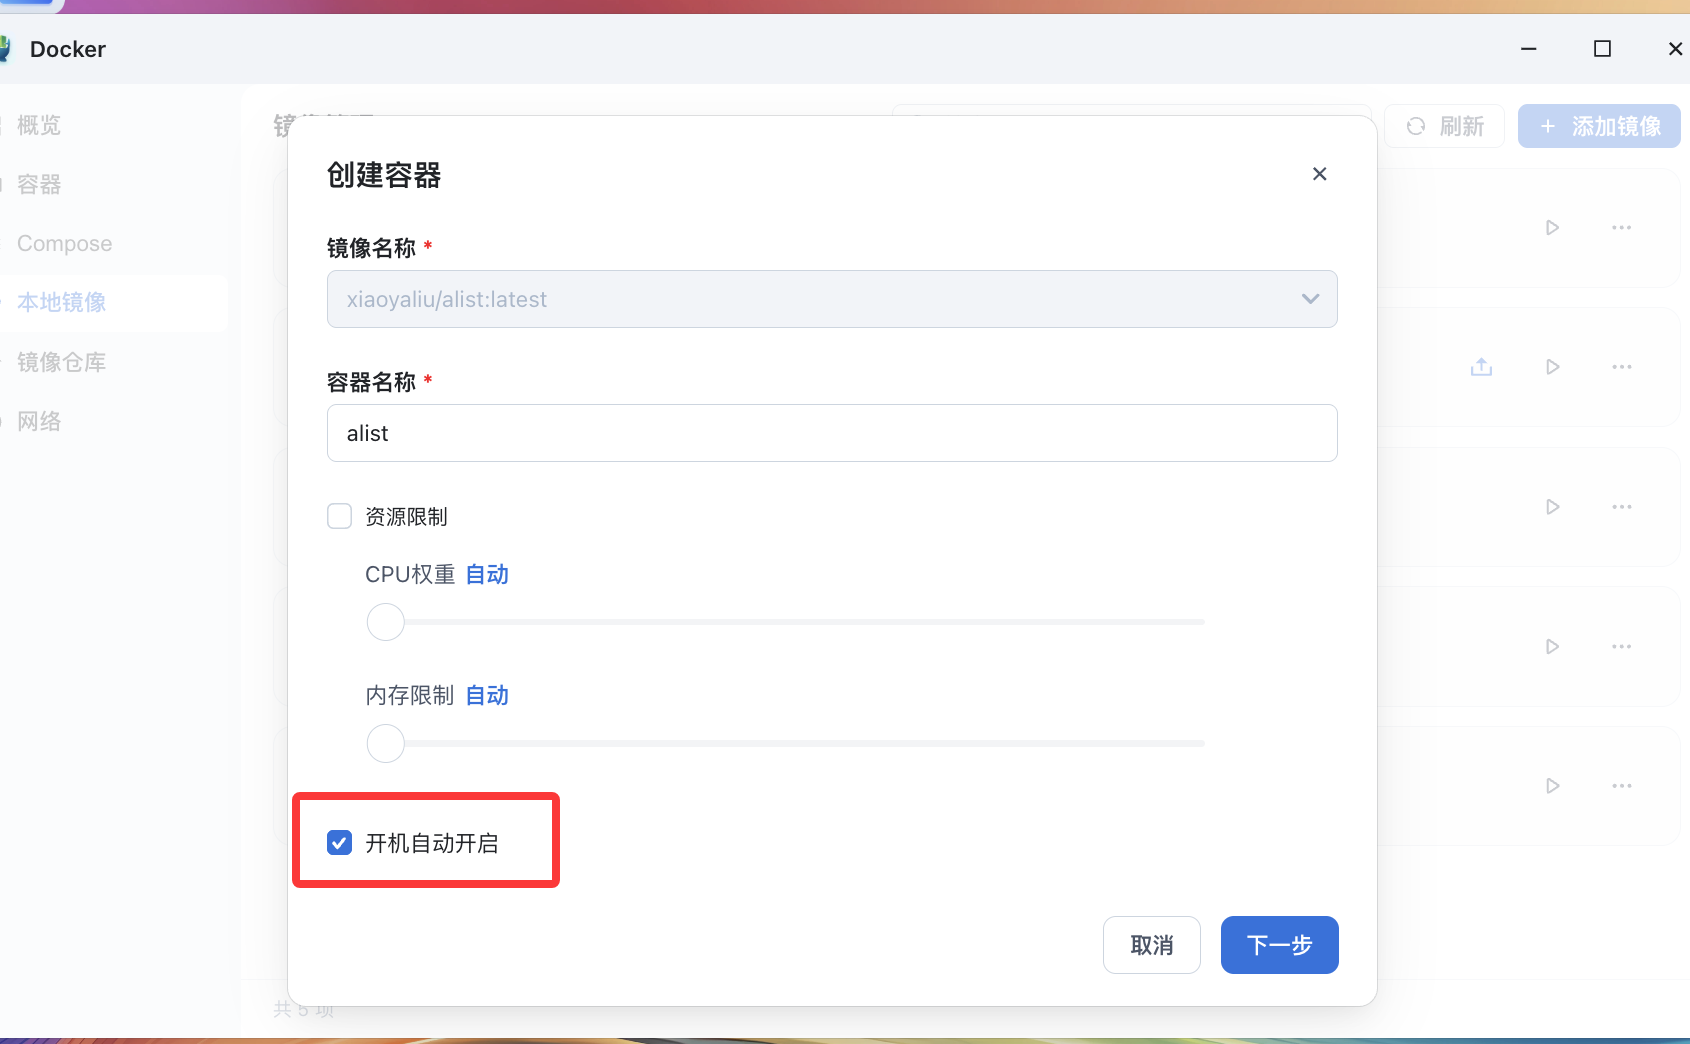
Task: Expand the 镜像名称 dropdown chevron
Action: pos(1310,299)
